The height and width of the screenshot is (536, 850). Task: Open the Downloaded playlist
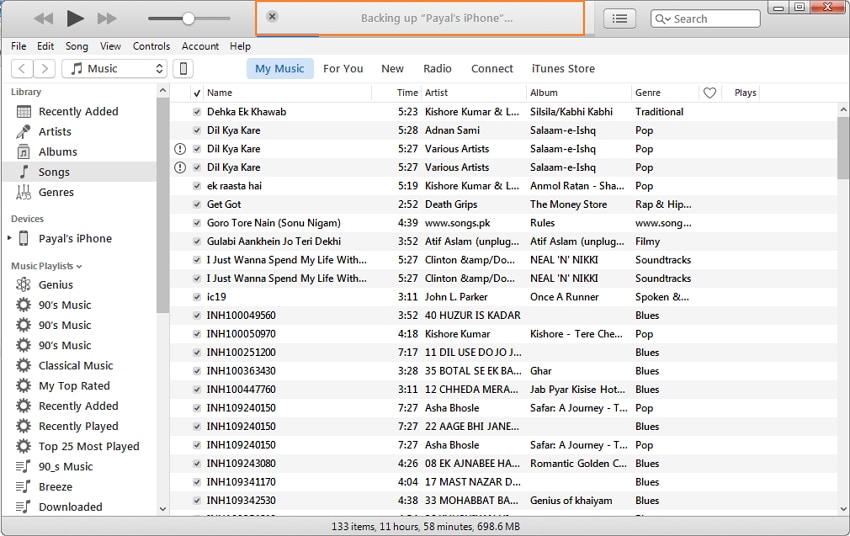pos(79,507)
